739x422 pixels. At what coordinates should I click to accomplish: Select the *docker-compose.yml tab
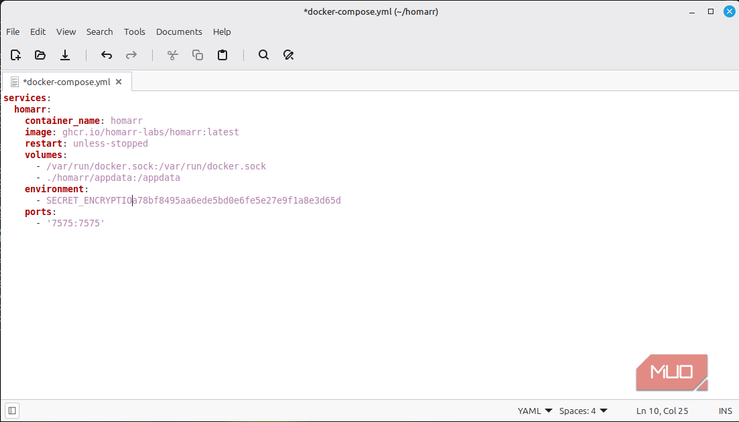point(67,82)
